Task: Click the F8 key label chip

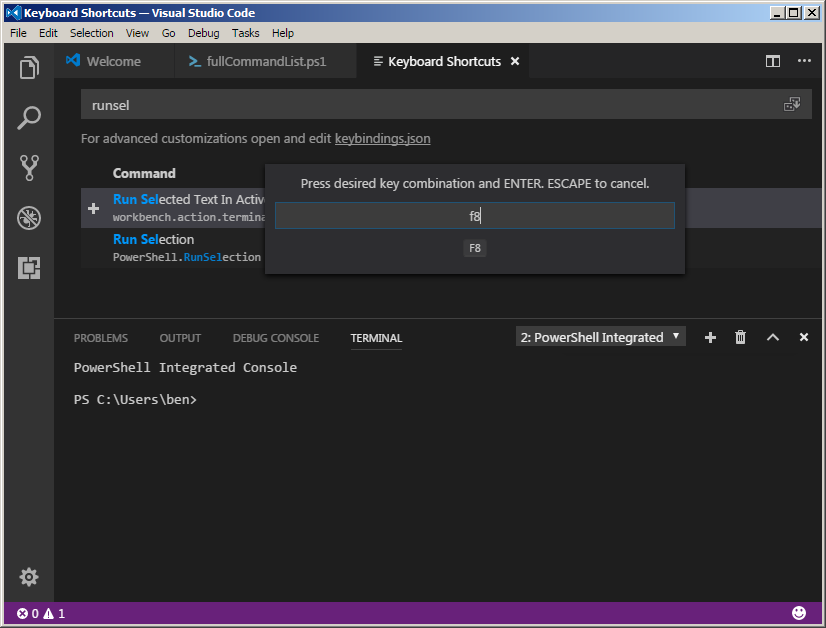Action: tap(475, 248)
